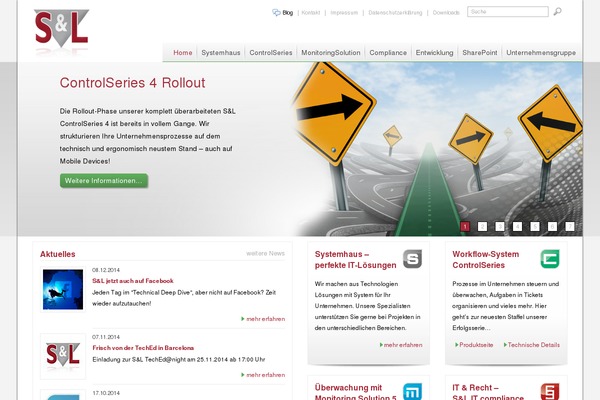Open the Entwicklung menu

tap(434, 53)
